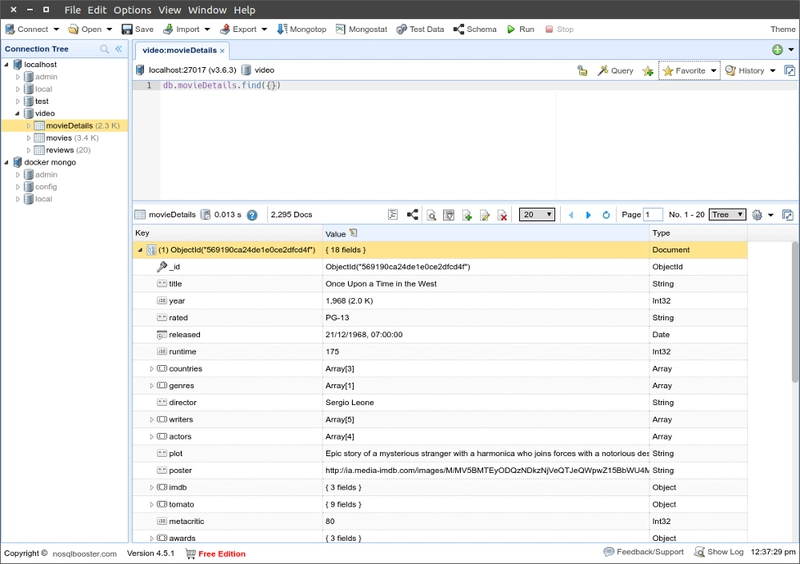Collapse the ObjectId document row
This screenshot has width=800, height=564.
140,250
